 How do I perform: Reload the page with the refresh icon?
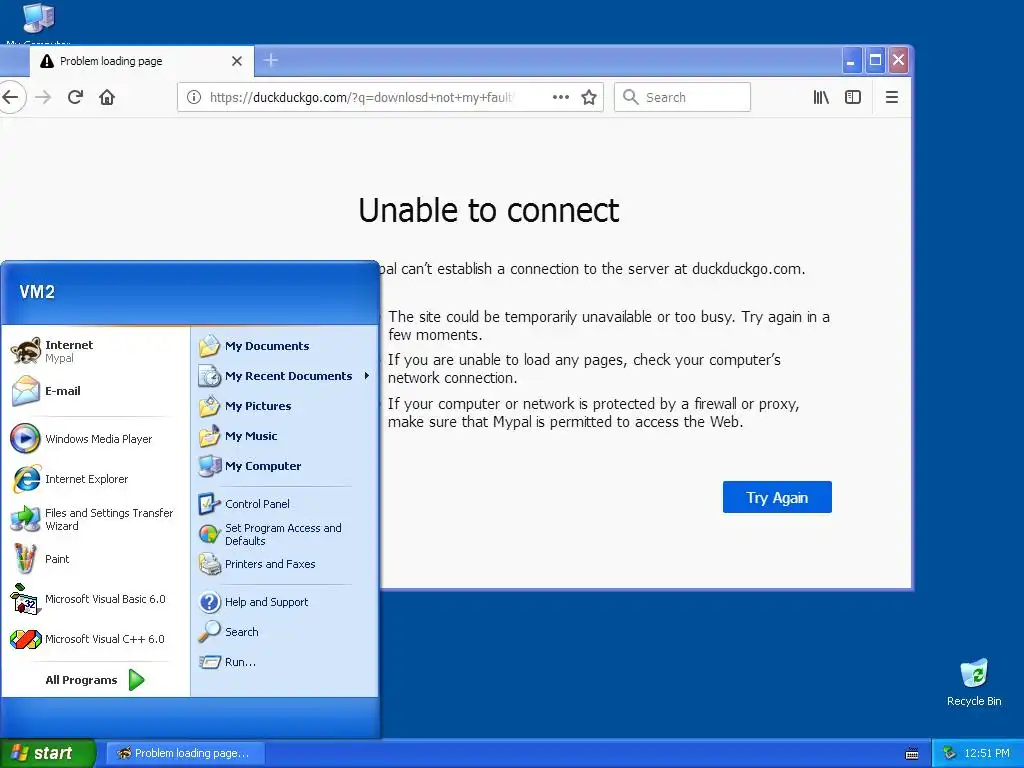pos(75,97)
